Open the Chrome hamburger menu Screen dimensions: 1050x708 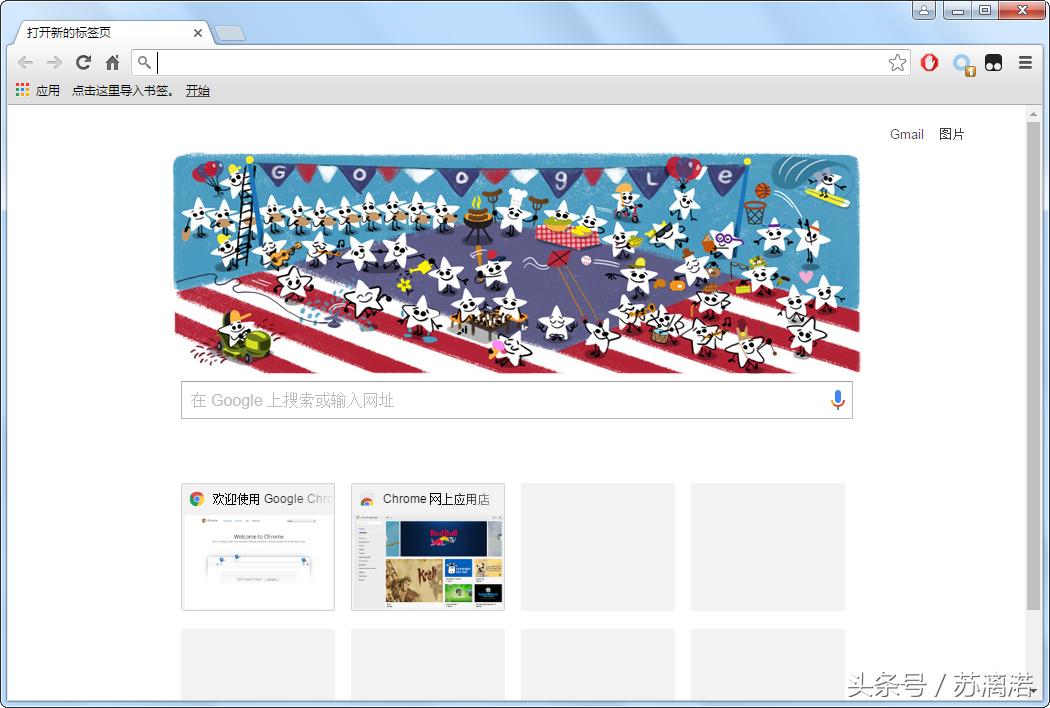[x=1025, y=62]
